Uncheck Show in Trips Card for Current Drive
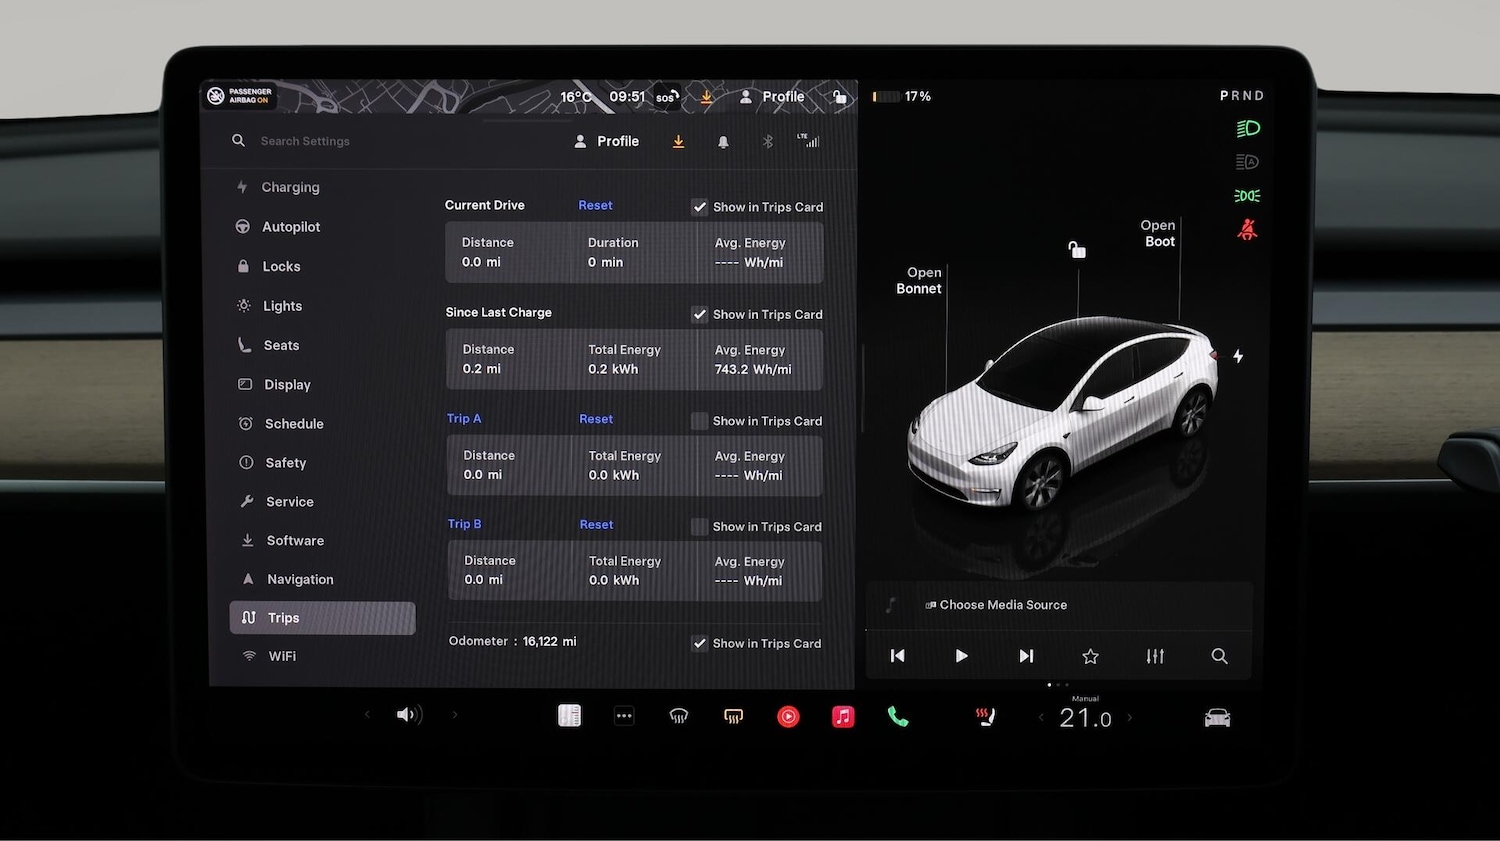Screen dimensions: 1500x841 [700, 207]
